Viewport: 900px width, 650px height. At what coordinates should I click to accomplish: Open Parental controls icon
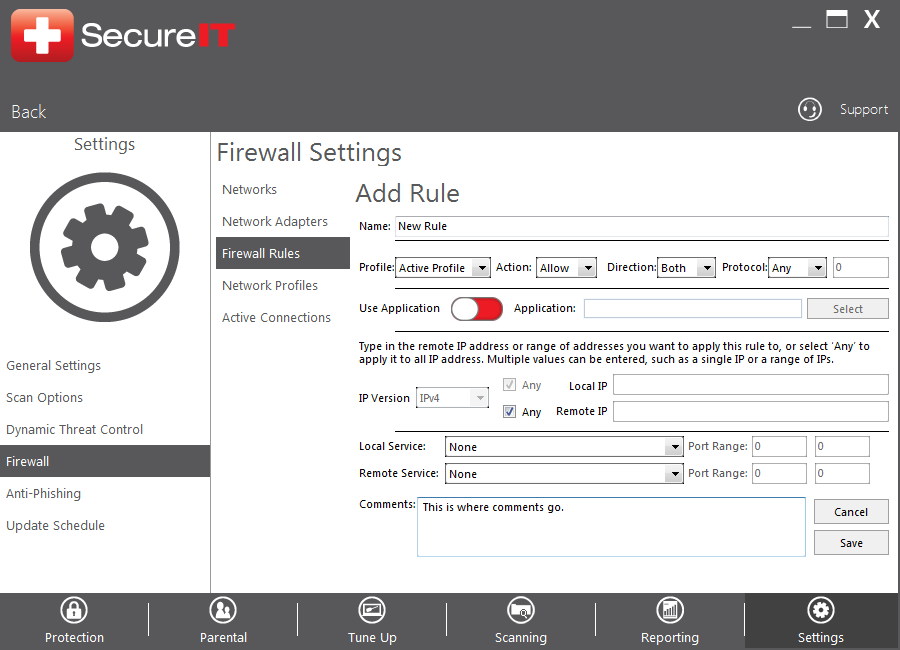point(223,610)
